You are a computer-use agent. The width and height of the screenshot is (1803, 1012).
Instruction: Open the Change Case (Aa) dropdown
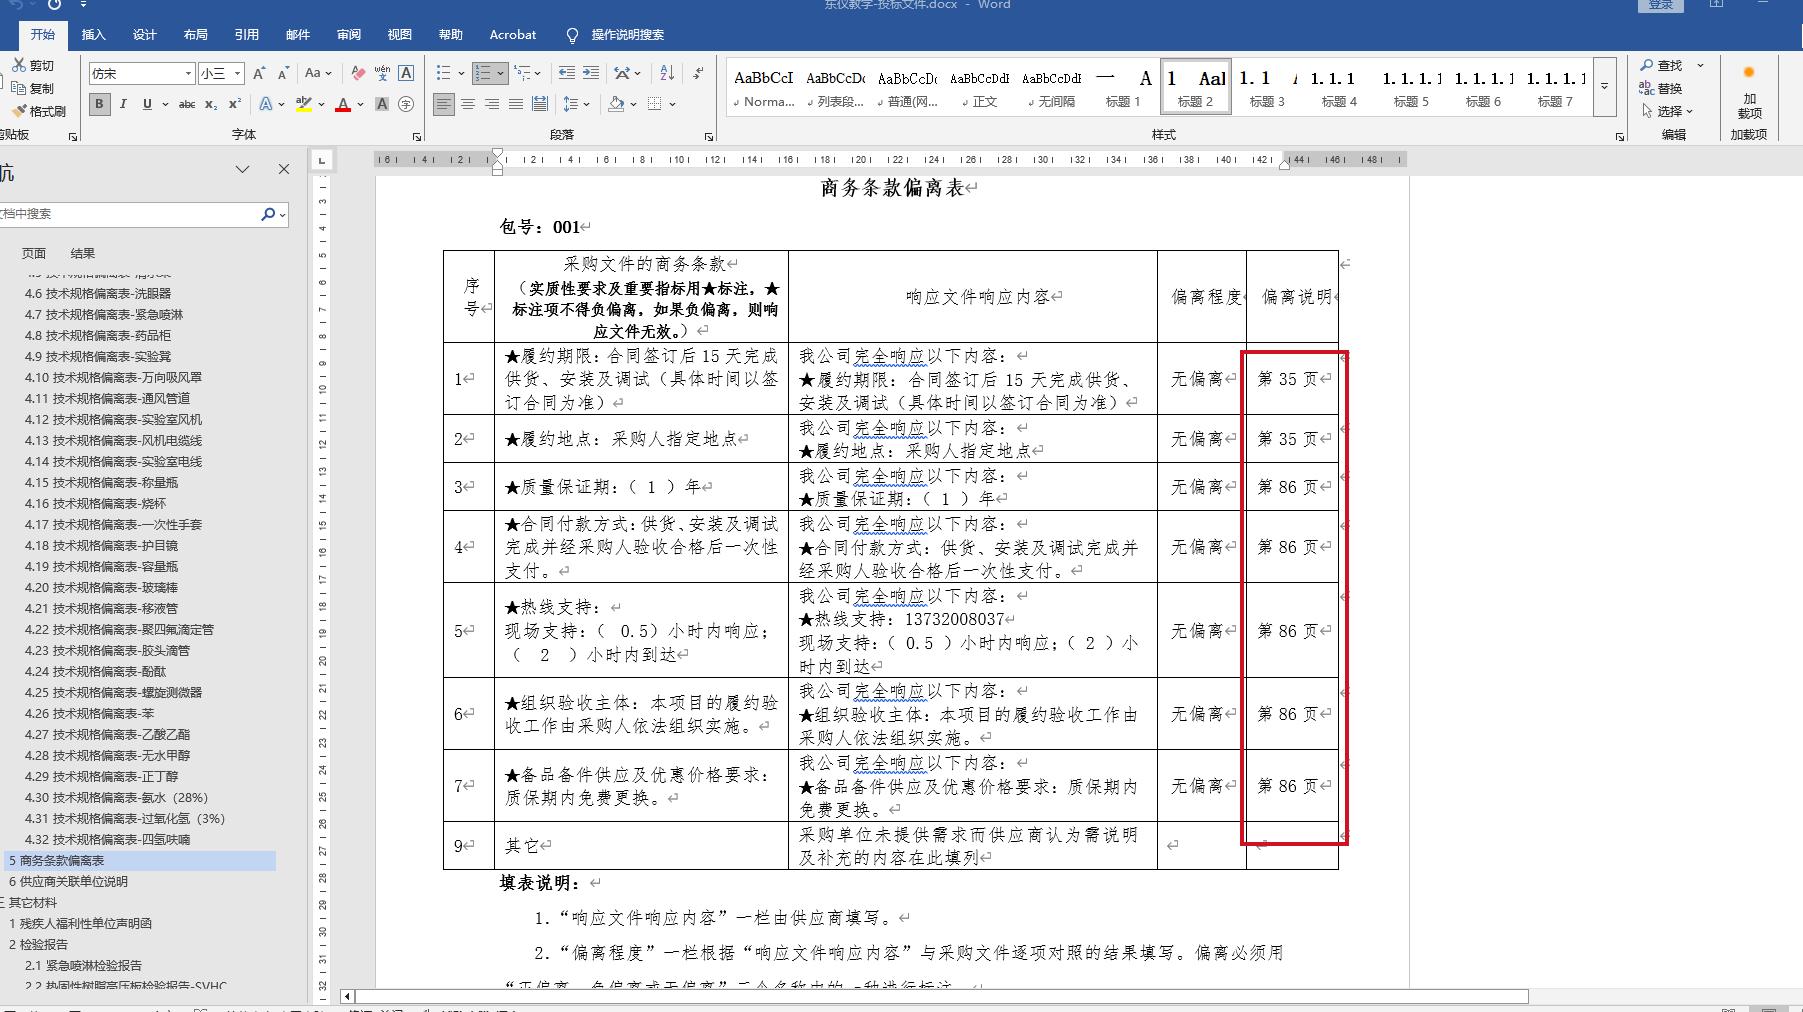(x=318, y=73)
